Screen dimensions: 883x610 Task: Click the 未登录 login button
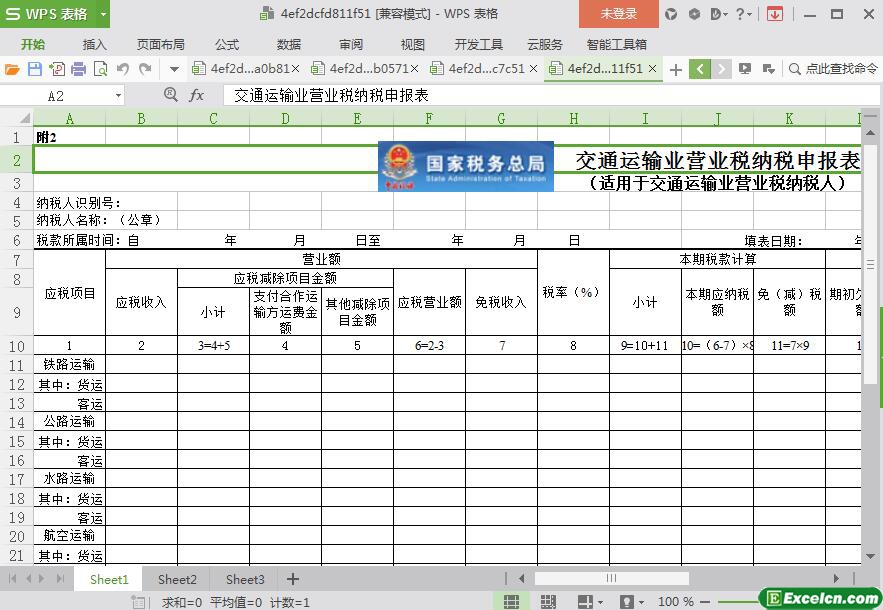coord(618,14)
